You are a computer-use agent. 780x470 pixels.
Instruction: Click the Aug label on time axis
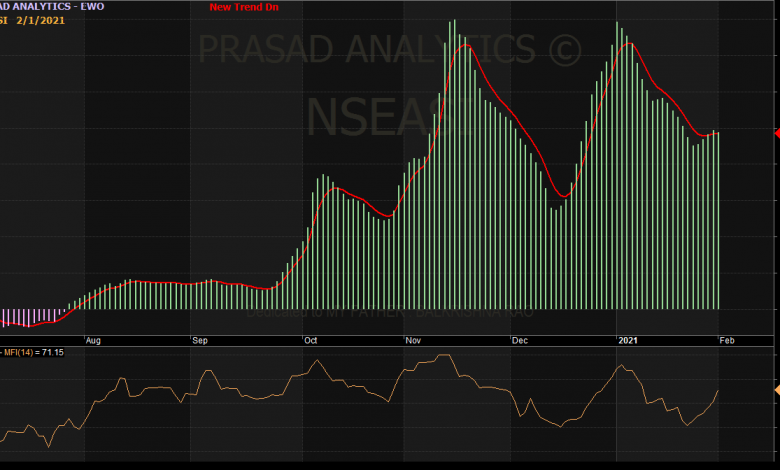(93, 341)
